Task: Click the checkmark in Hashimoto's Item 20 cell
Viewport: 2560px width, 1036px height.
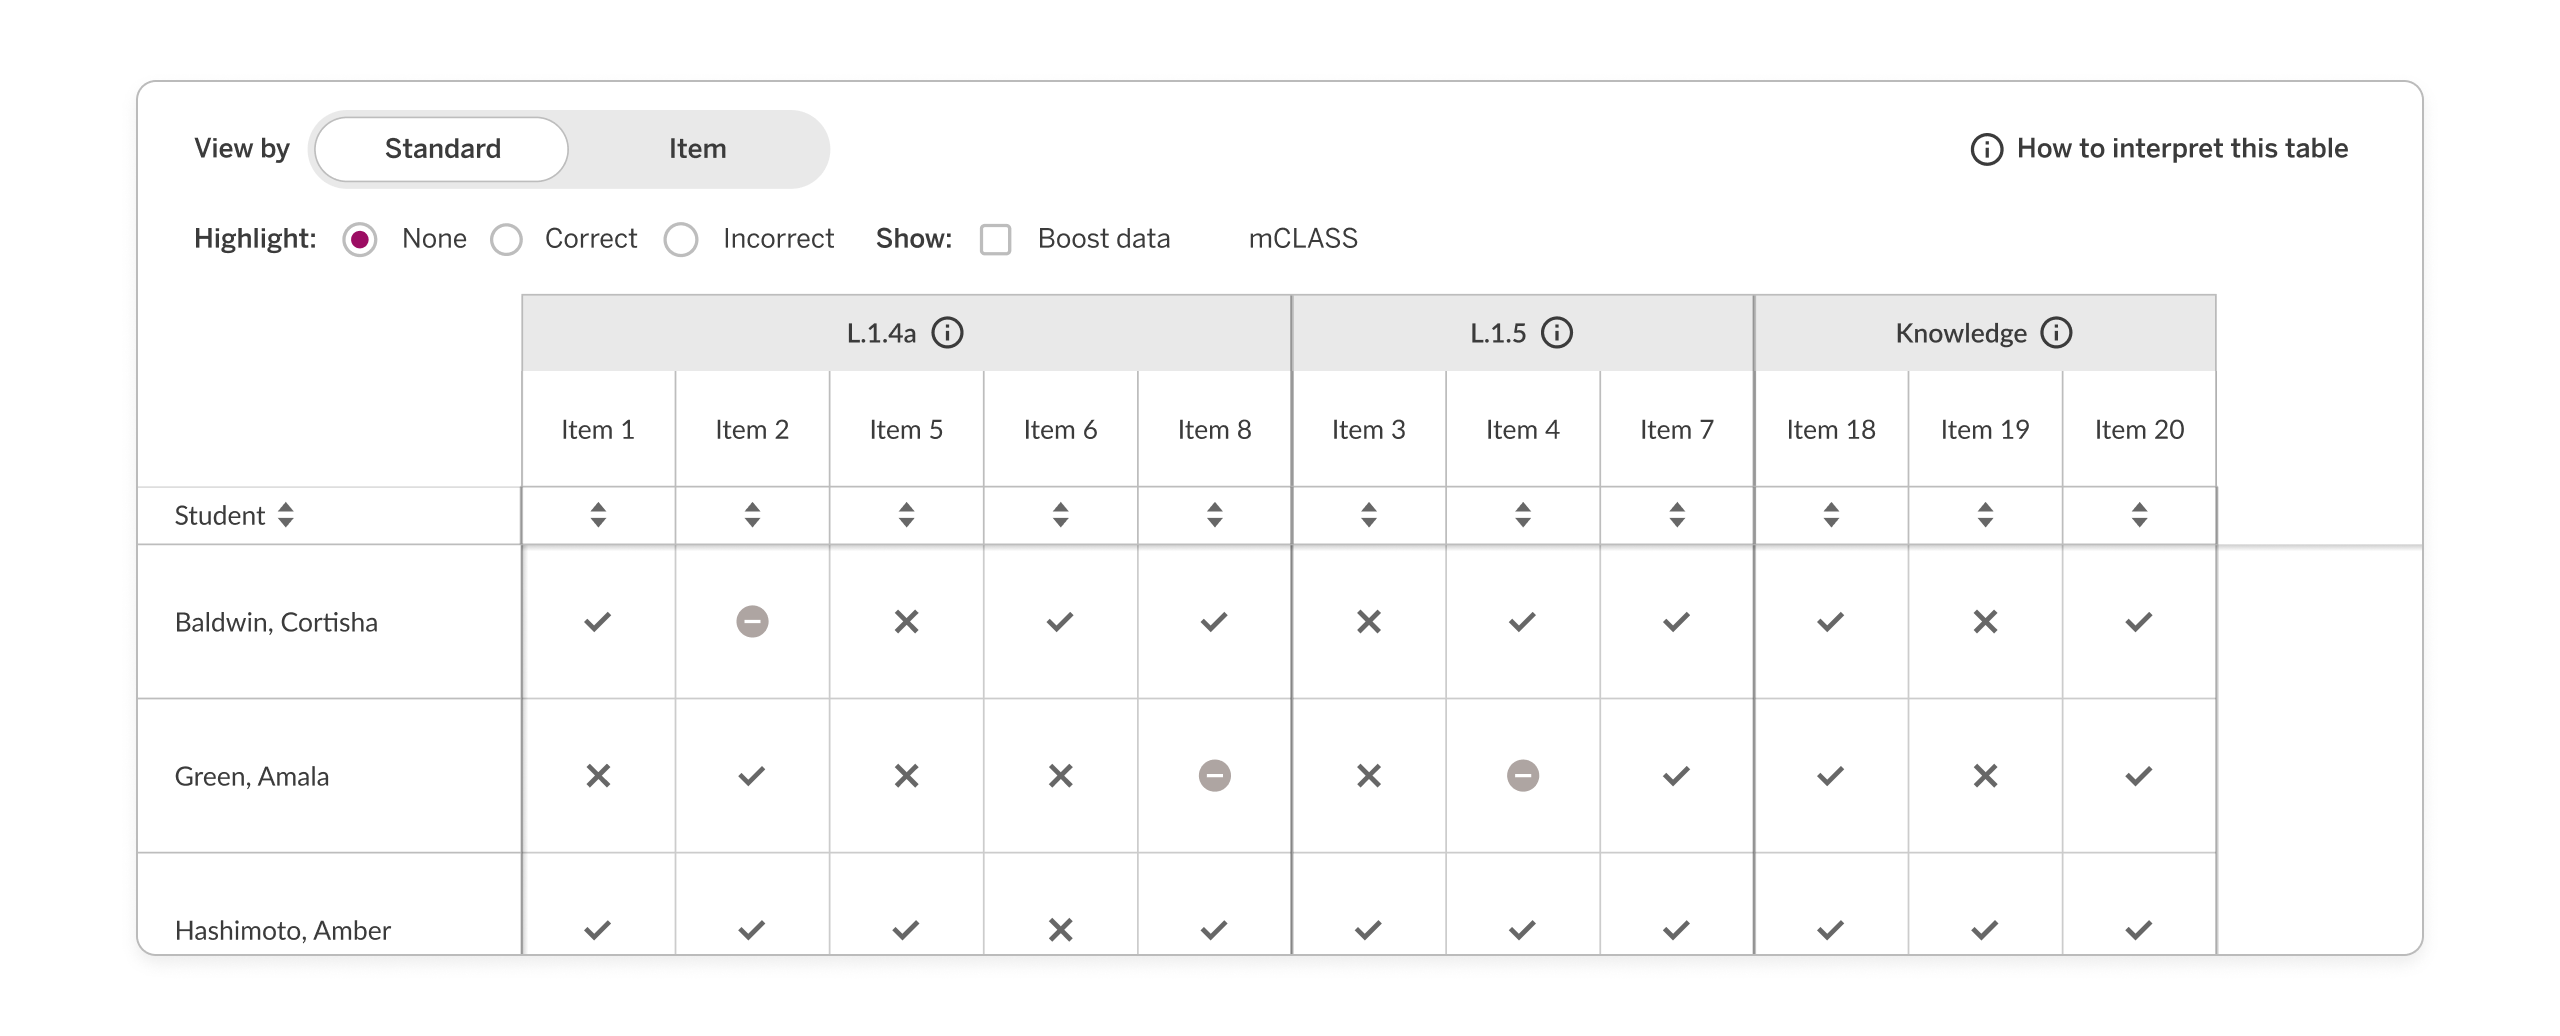Action: (x=2138, y=929)
